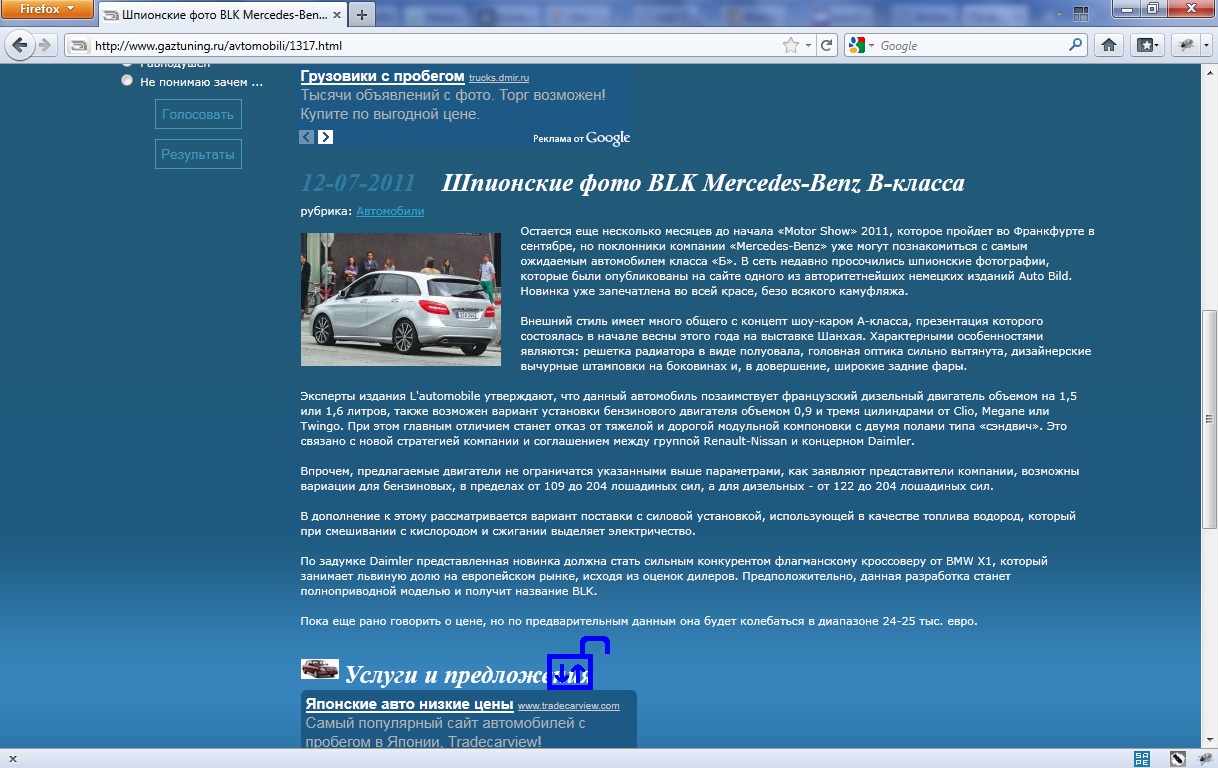Screen dimensions: 1218x768
Task: Open the www.tradecarview.com link
Action: point(569,706)
